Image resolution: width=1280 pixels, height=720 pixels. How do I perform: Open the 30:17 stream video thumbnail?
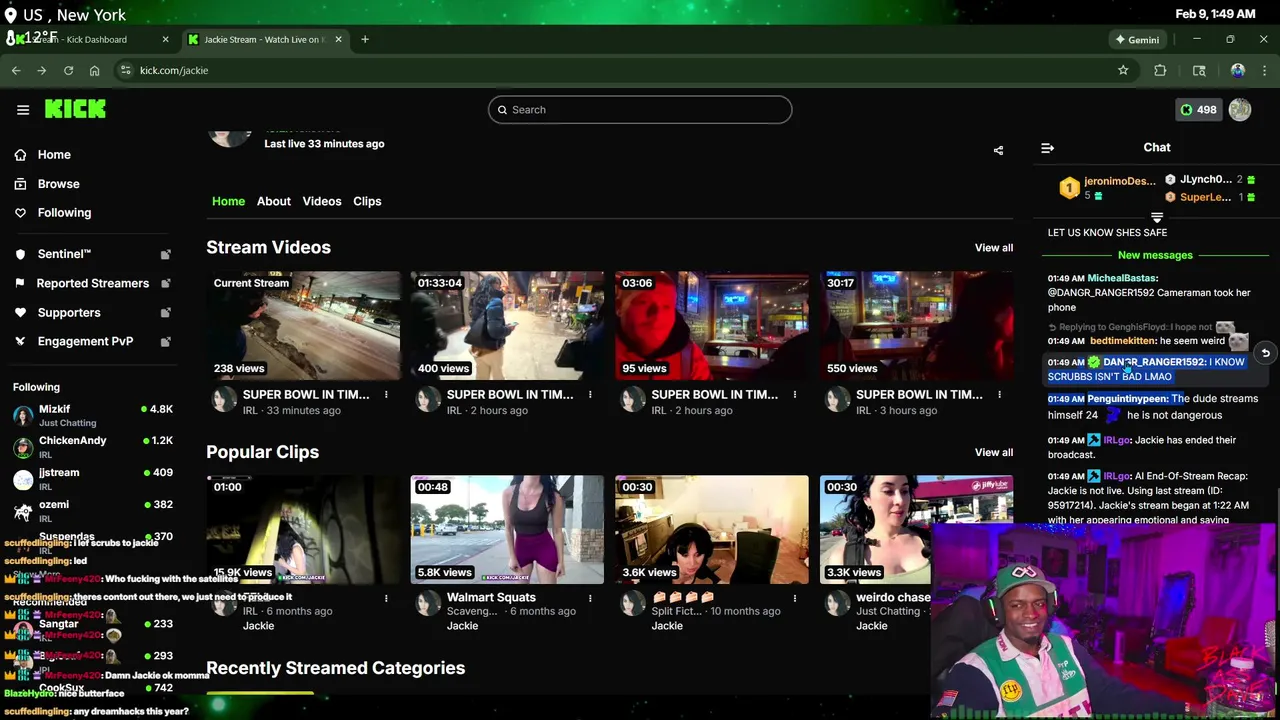coord(917,325)
